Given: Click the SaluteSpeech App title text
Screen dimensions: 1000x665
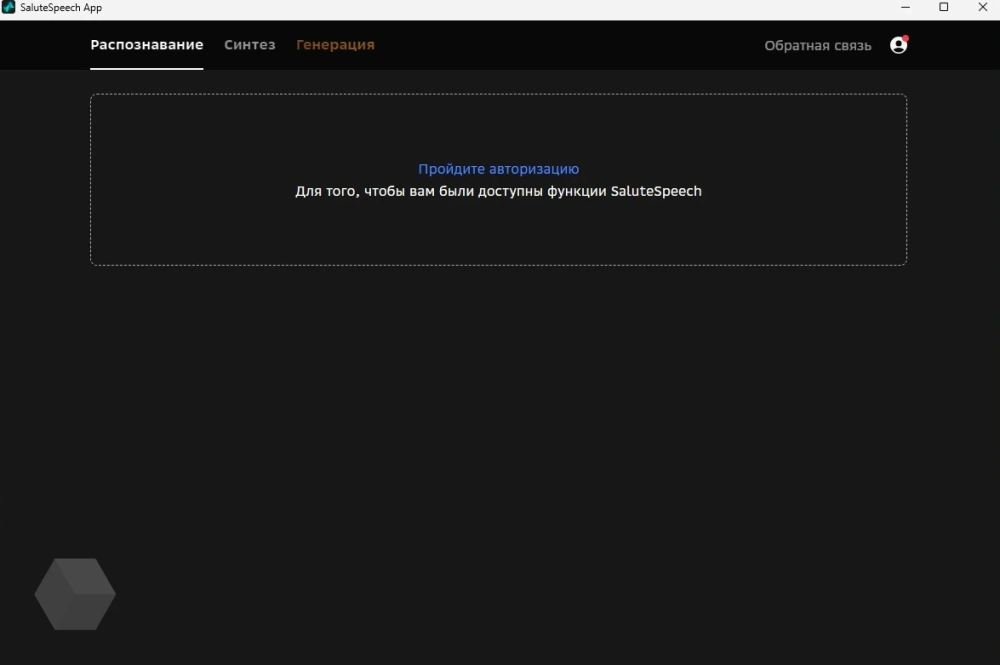Looking at the screenshot, I should [61, 8].
